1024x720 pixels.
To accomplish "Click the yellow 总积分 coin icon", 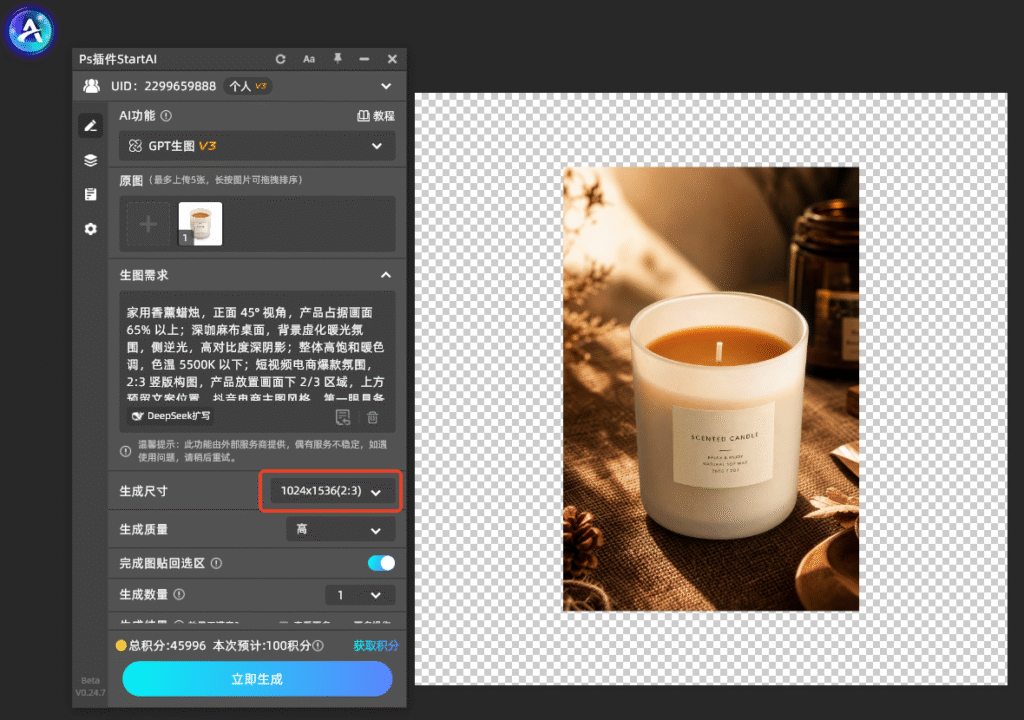I will coord(121,646).
